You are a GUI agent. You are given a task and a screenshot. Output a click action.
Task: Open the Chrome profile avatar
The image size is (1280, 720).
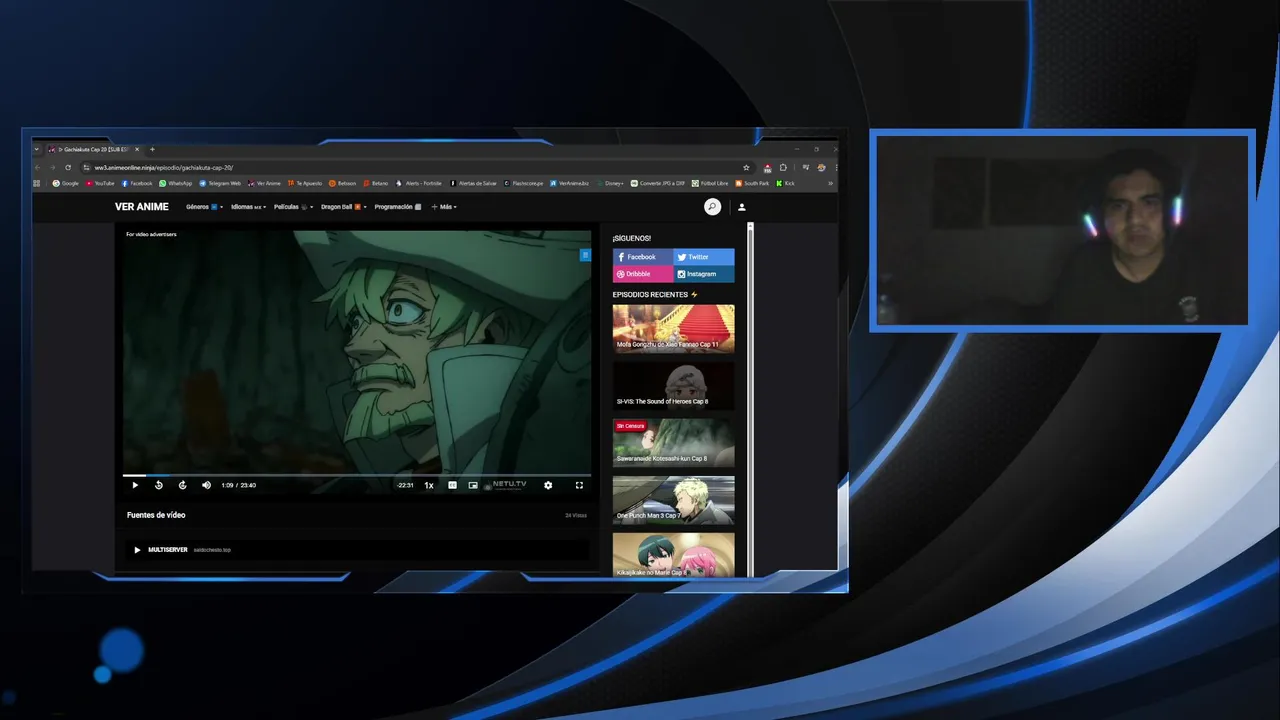821,168
